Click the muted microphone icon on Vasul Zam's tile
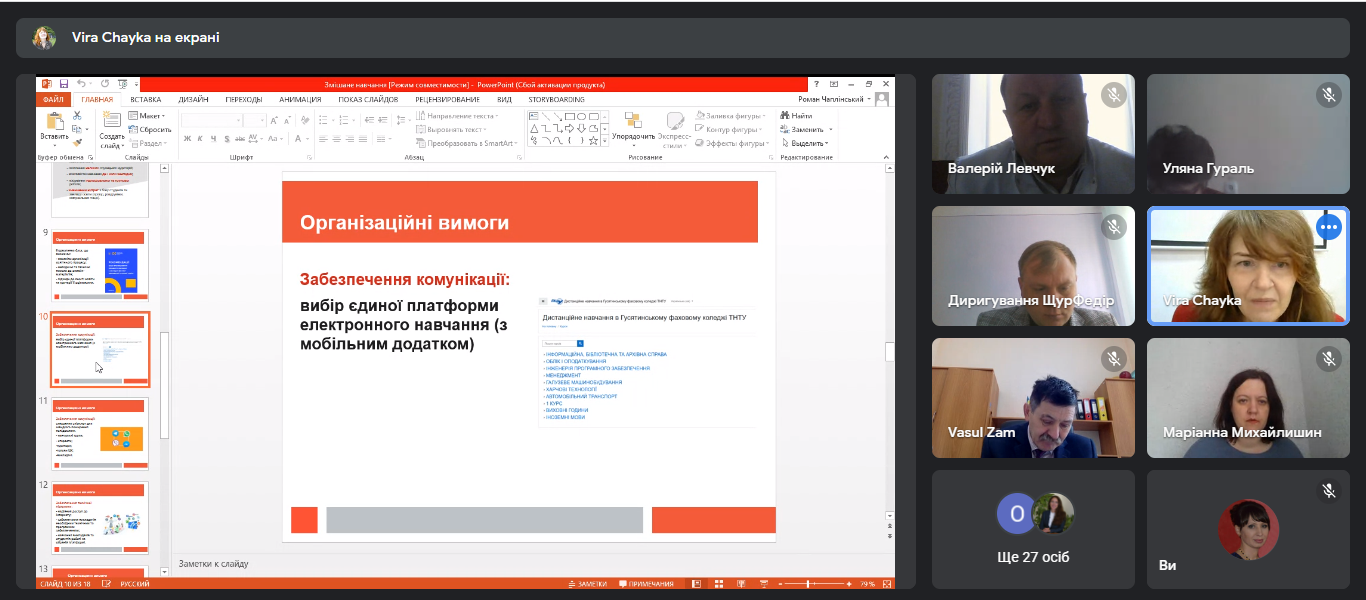 coord(1114,359)
